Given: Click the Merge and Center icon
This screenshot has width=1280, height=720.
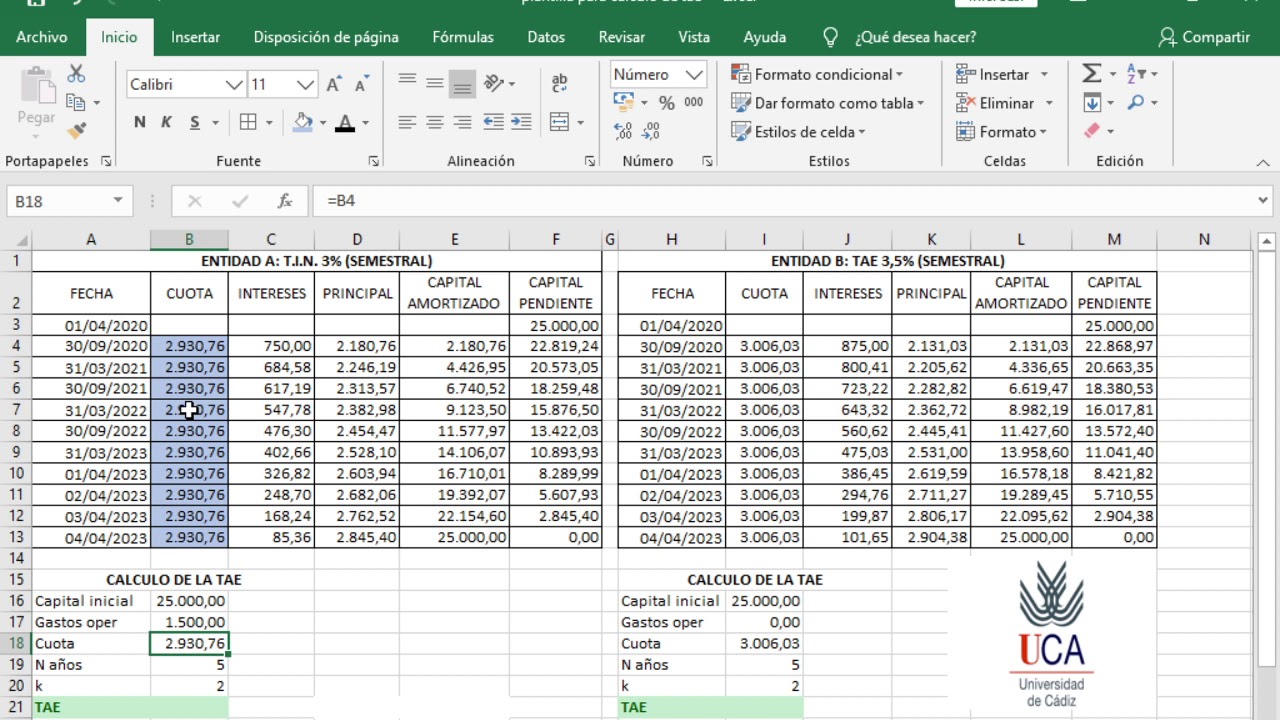Looking at the screenshot, I should (559, 122).
